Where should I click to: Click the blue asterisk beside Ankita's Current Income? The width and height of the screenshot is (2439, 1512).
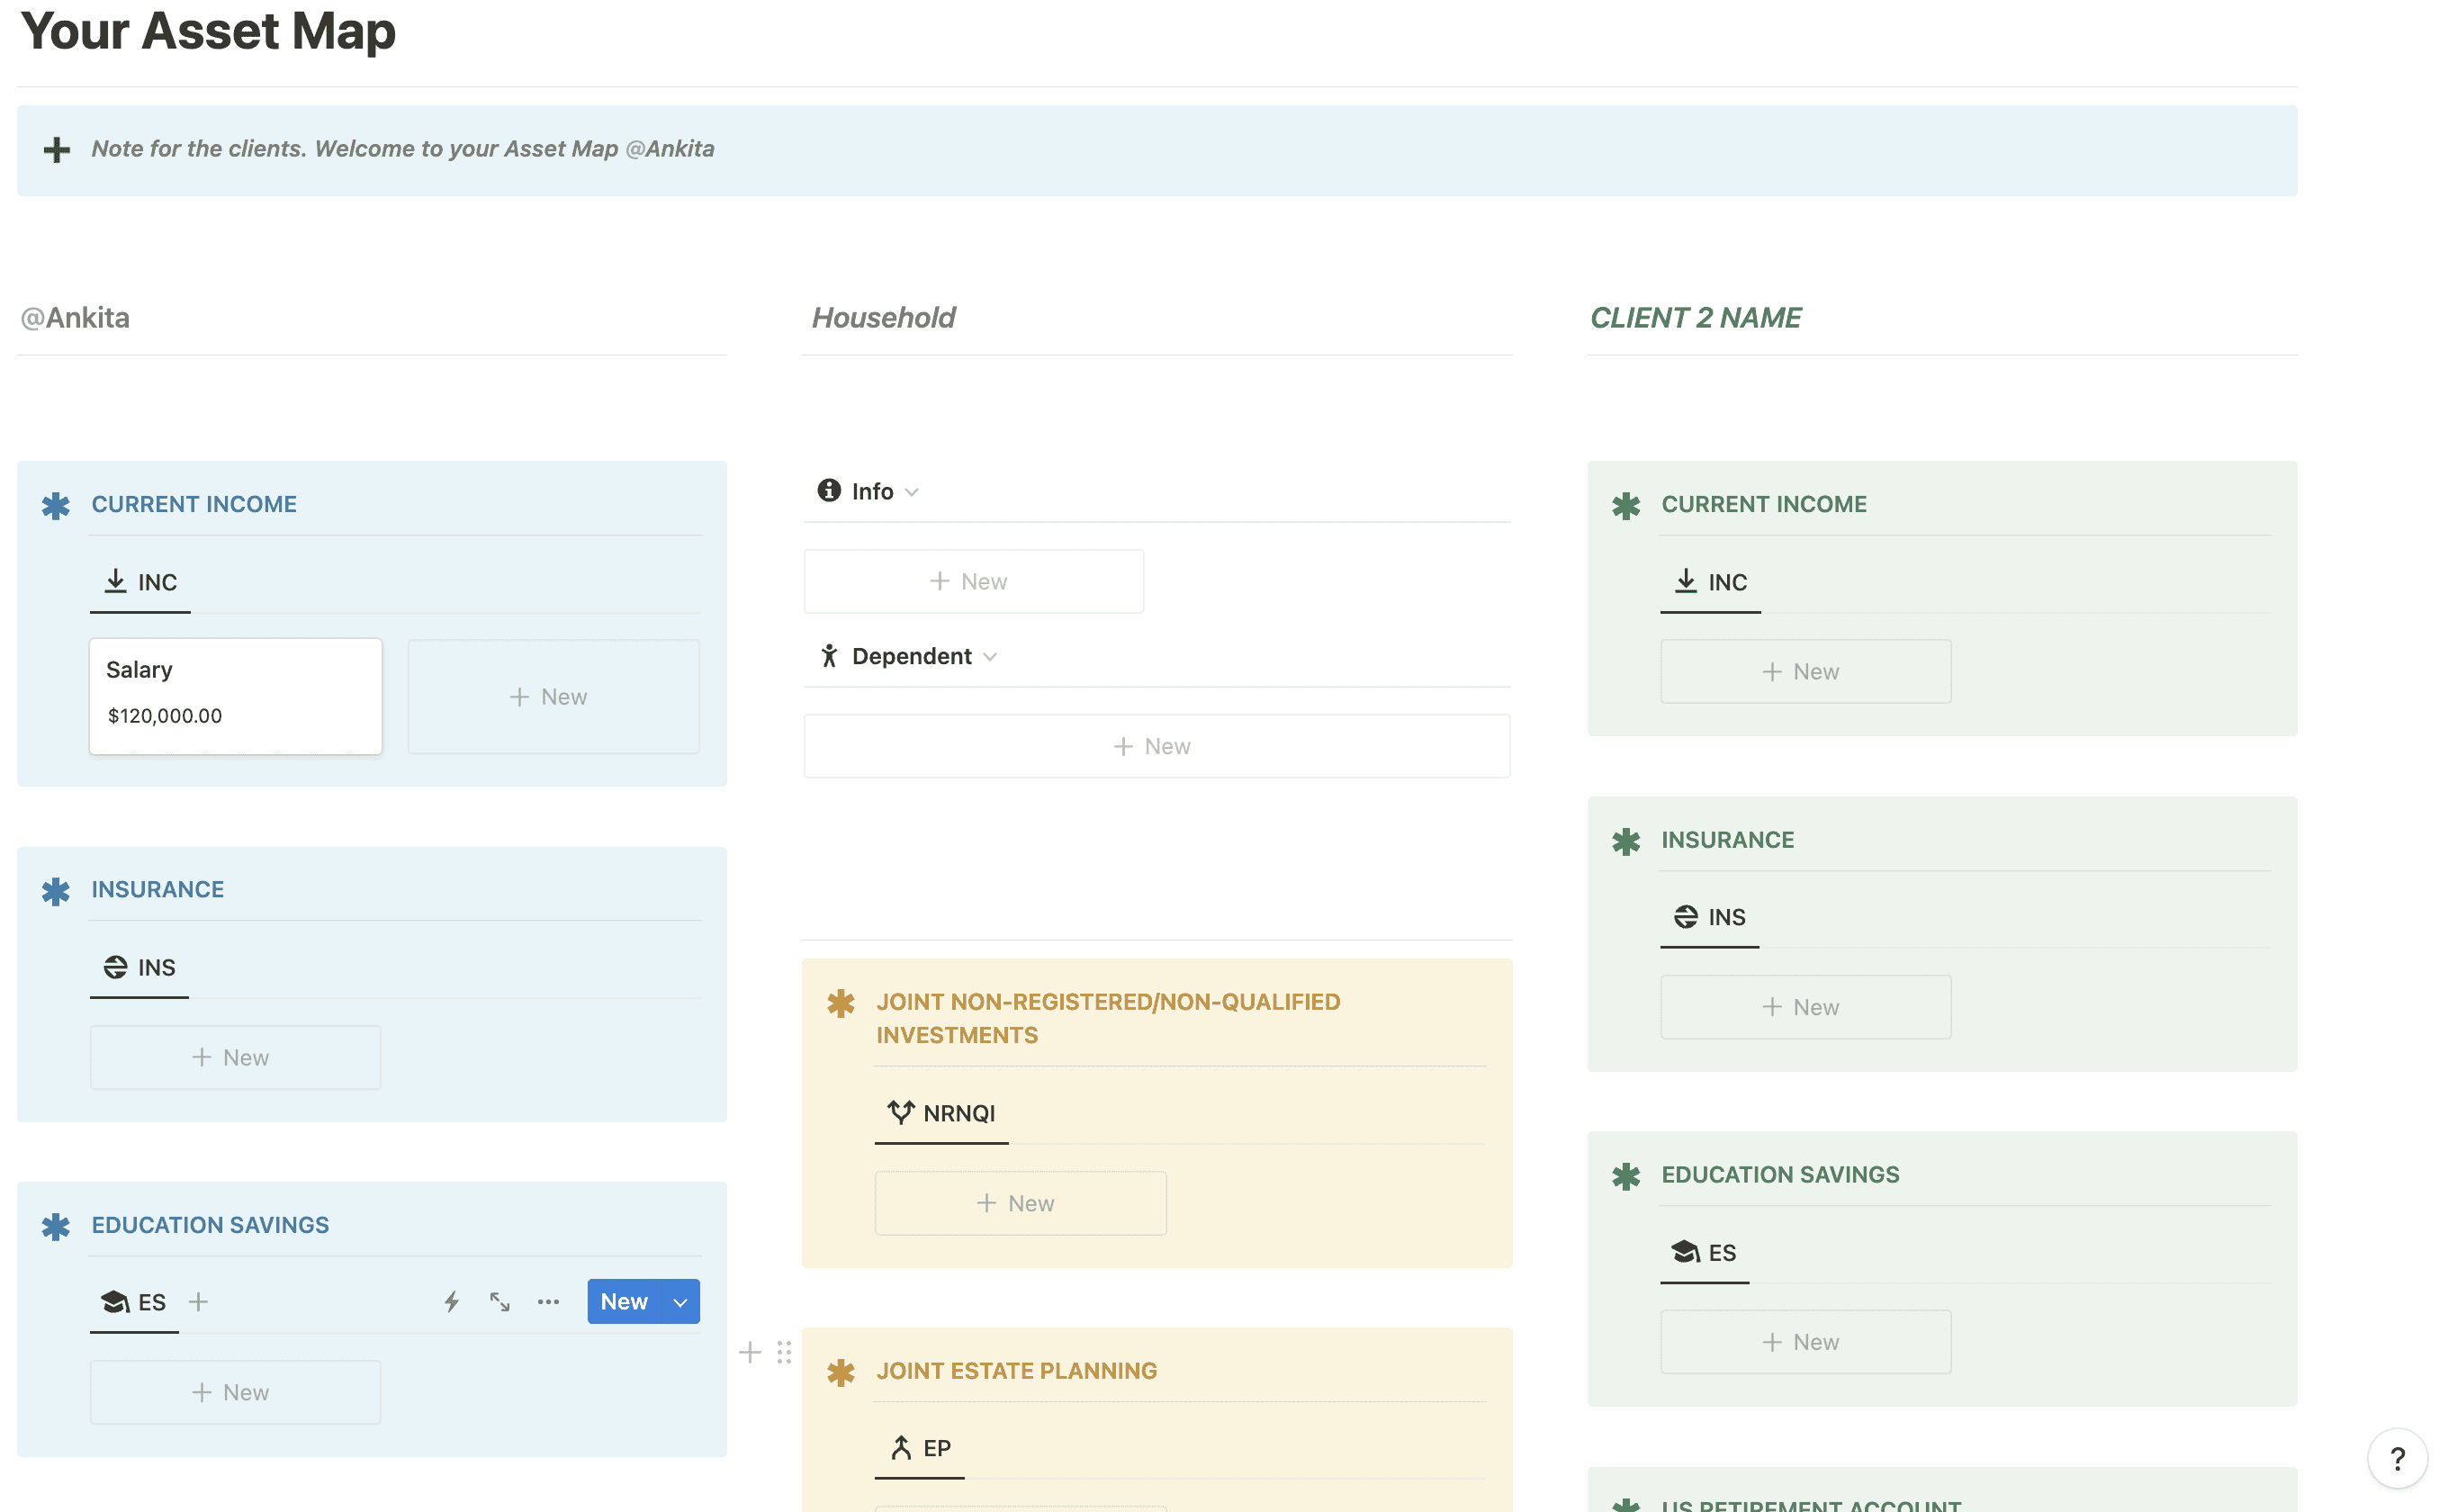coord(56,505)
